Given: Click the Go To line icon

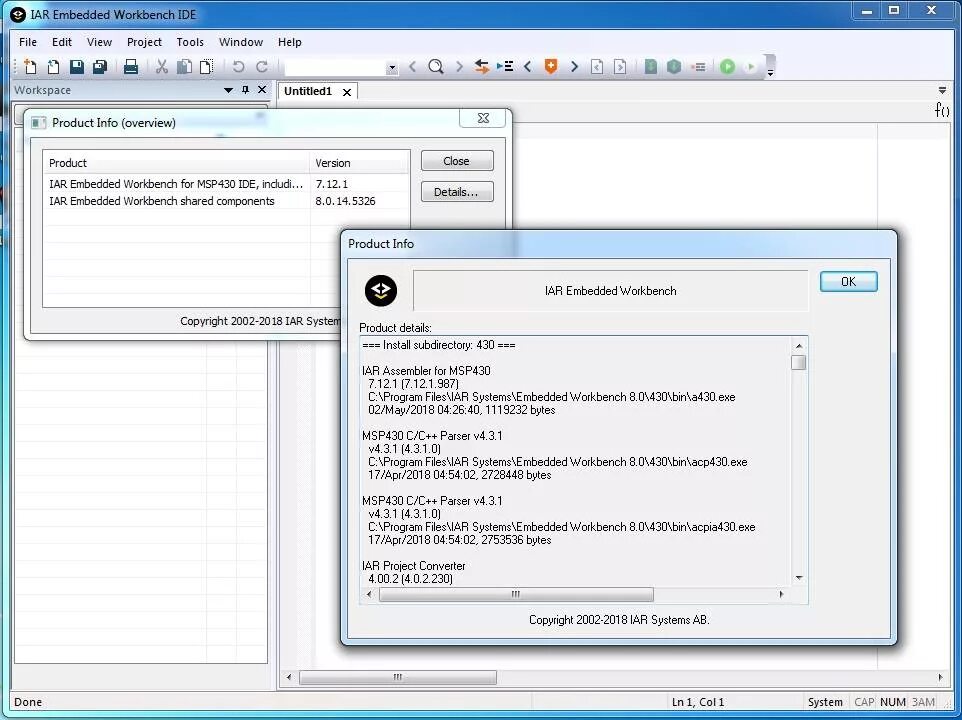Looking at the screenshot, I should (505, 66).
